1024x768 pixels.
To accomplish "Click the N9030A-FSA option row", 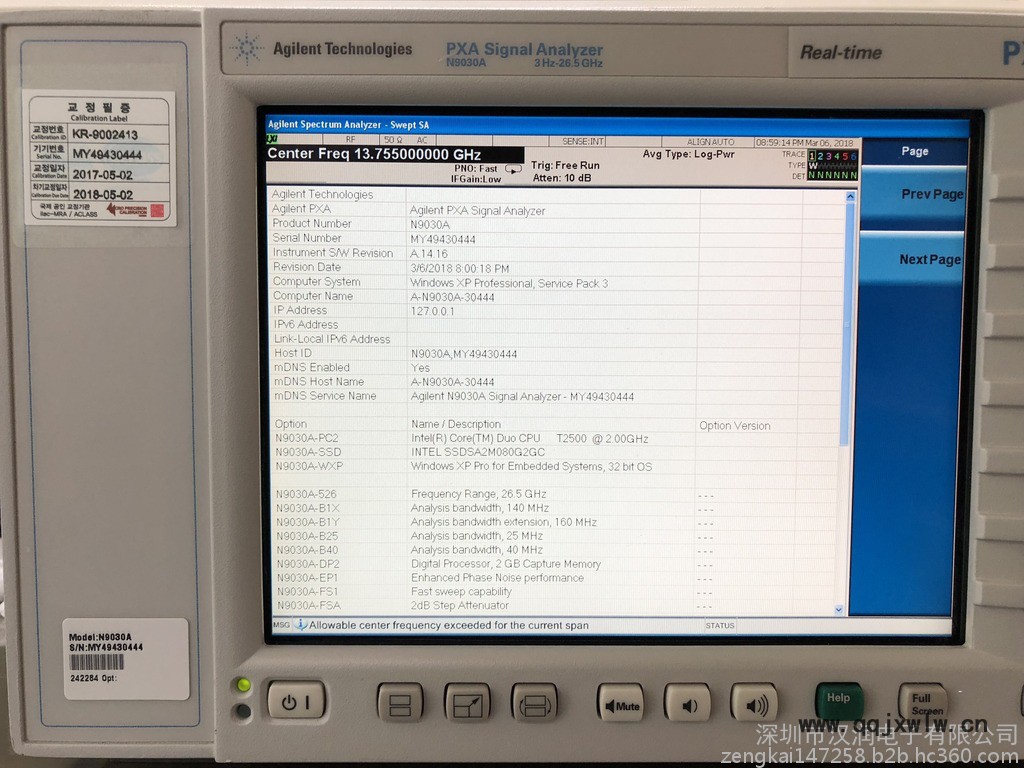I will pyautogui.click(x=555, y=605).
